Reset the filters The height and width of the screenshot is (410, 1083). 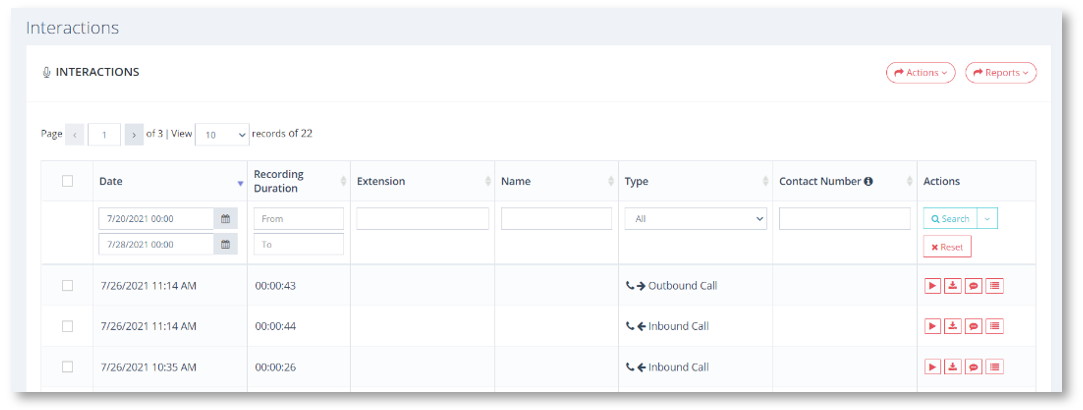tap(947, 246)
